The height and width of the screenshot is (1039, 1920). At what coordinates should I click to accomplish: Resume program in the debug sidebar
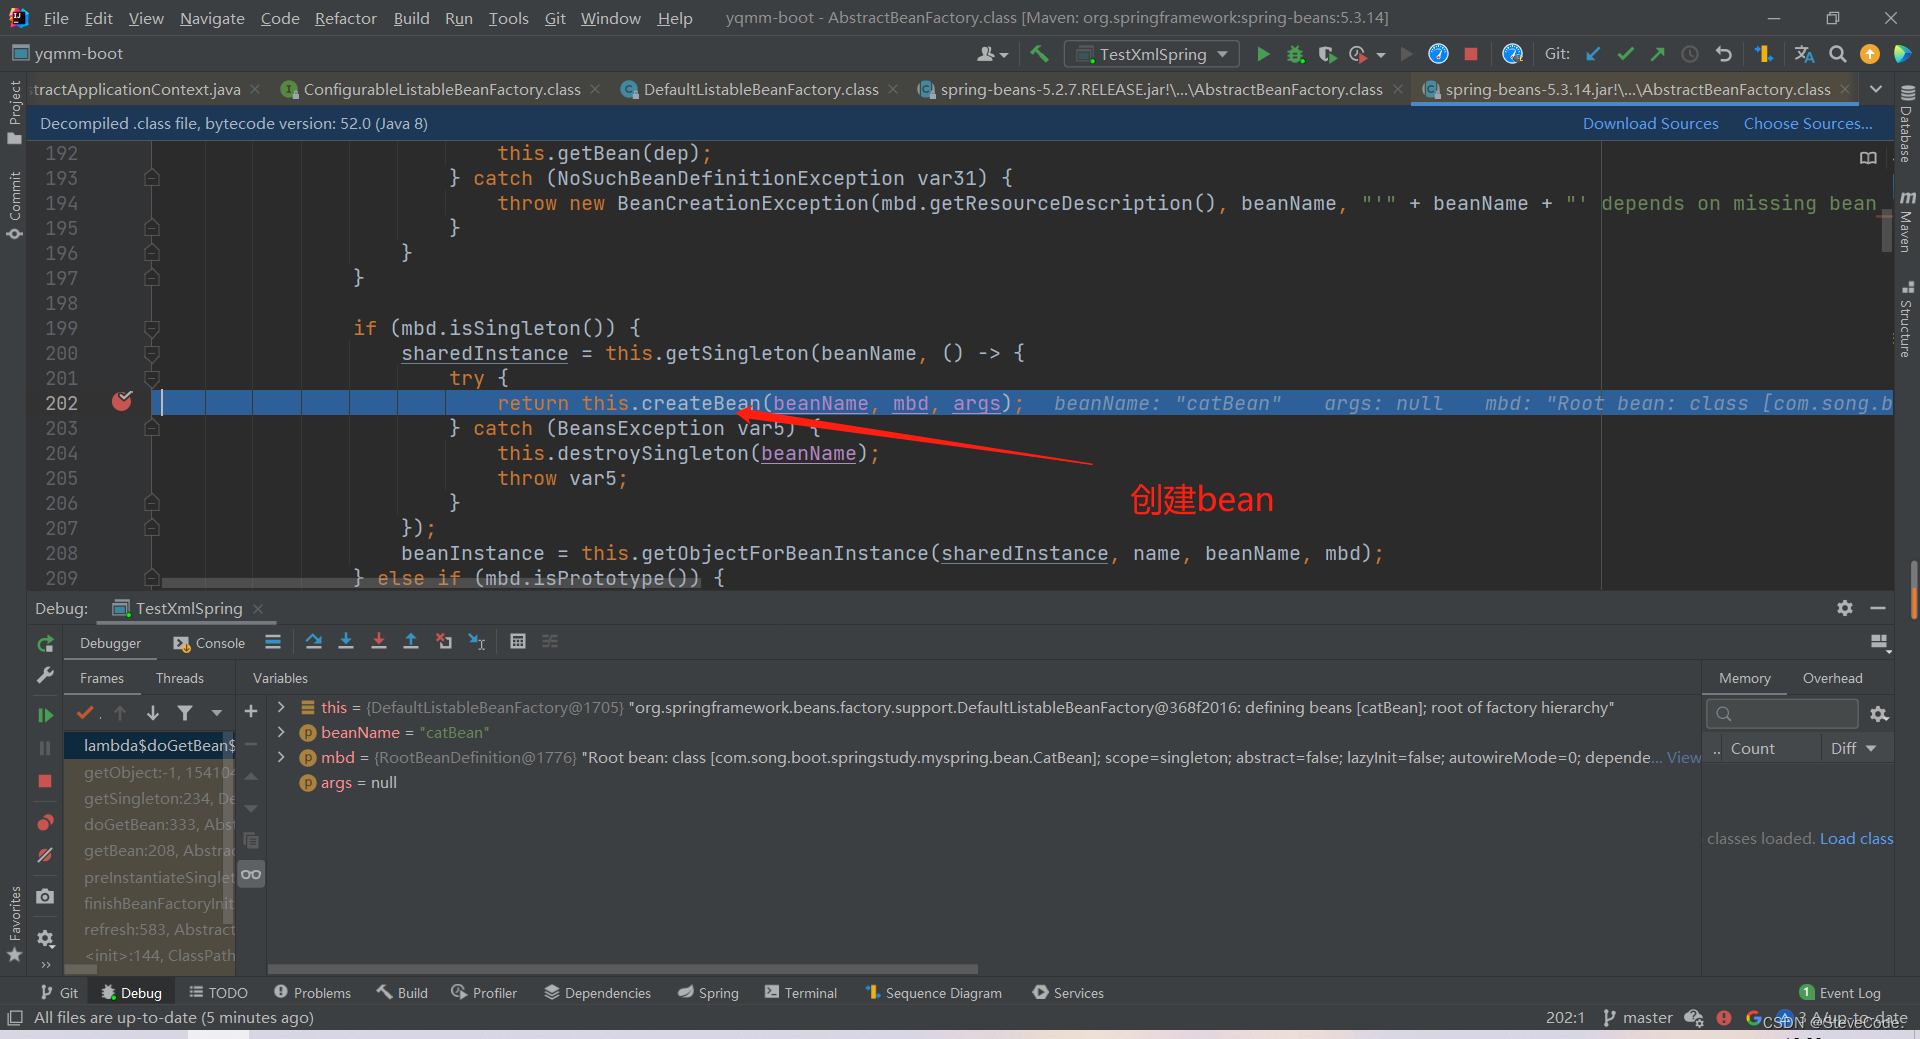tap(45, 715)
